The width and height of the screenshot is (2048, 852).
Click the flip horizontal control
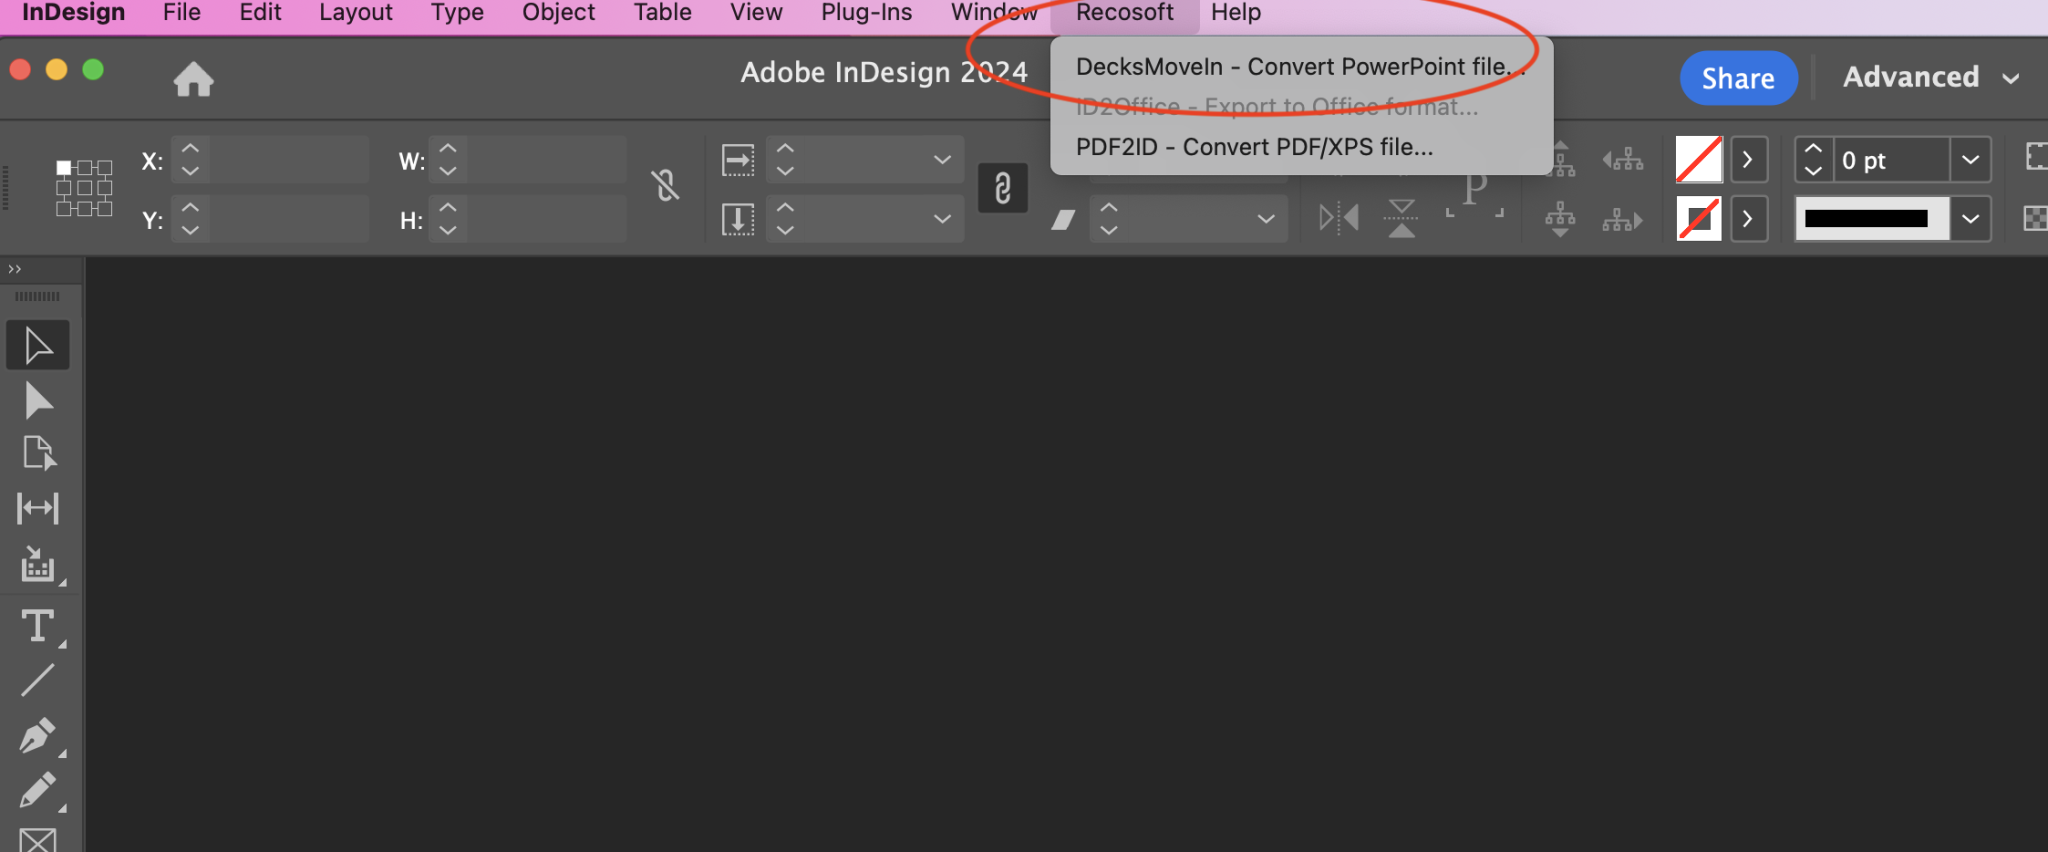pyautogui.click(x=1338, y=218)
